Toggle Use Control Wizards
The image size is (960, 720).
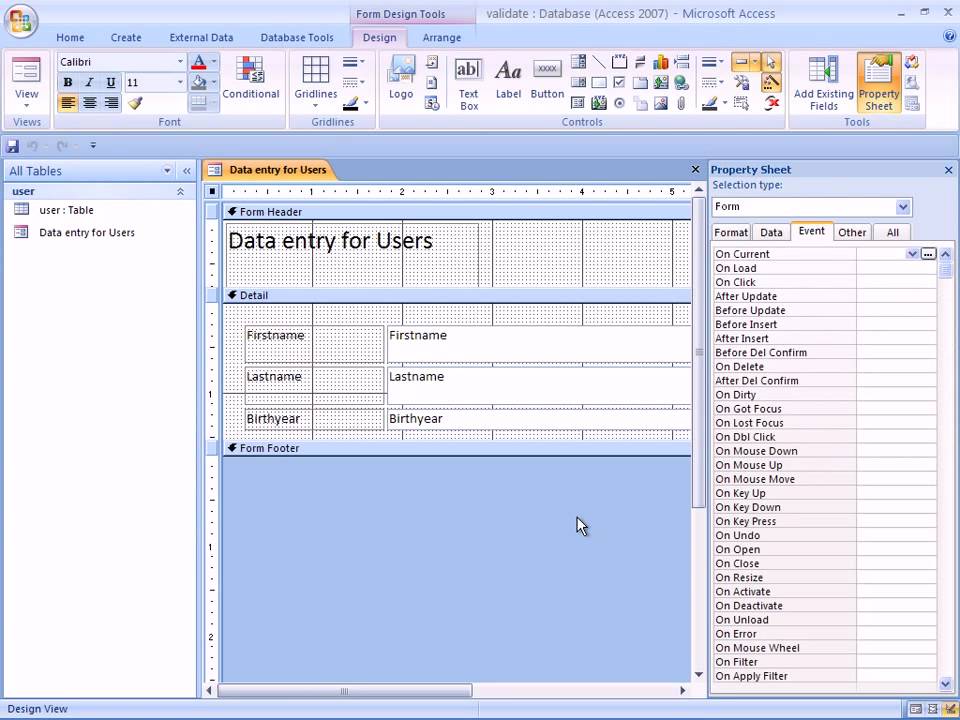click(771, 83)
